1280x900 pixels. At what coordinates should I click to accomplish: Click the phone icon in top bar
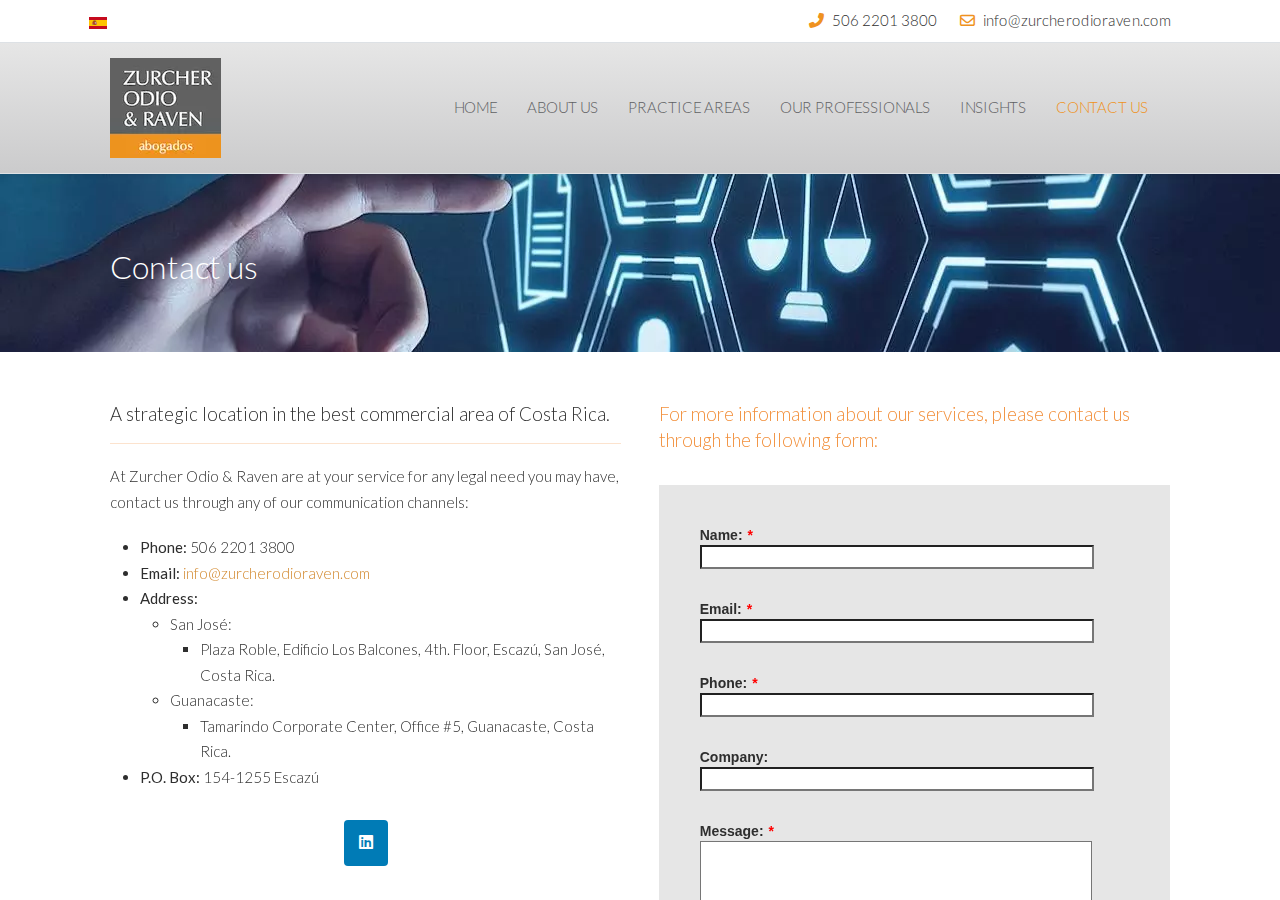coord(816,20)
